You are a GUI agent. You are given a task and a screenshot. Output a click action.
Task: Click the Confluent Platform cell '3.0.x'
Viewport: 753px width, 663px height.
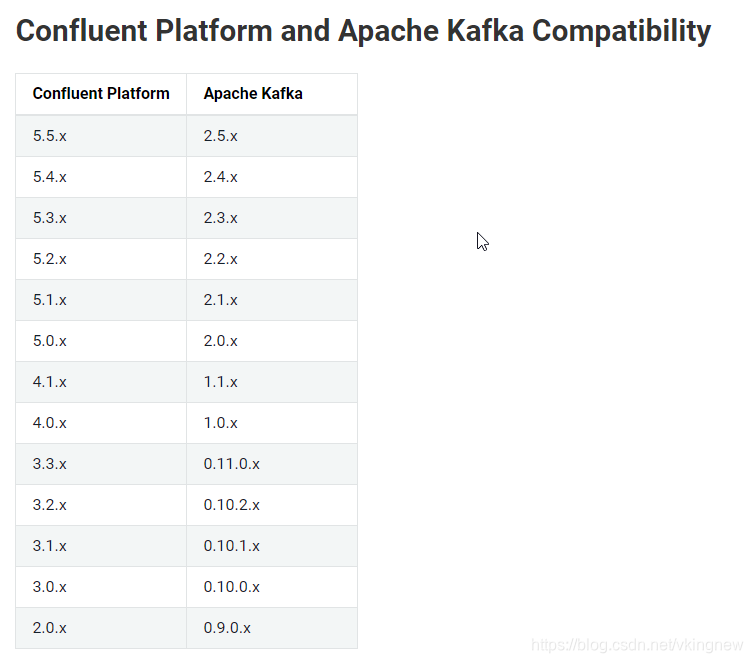[x=101, y=587]
